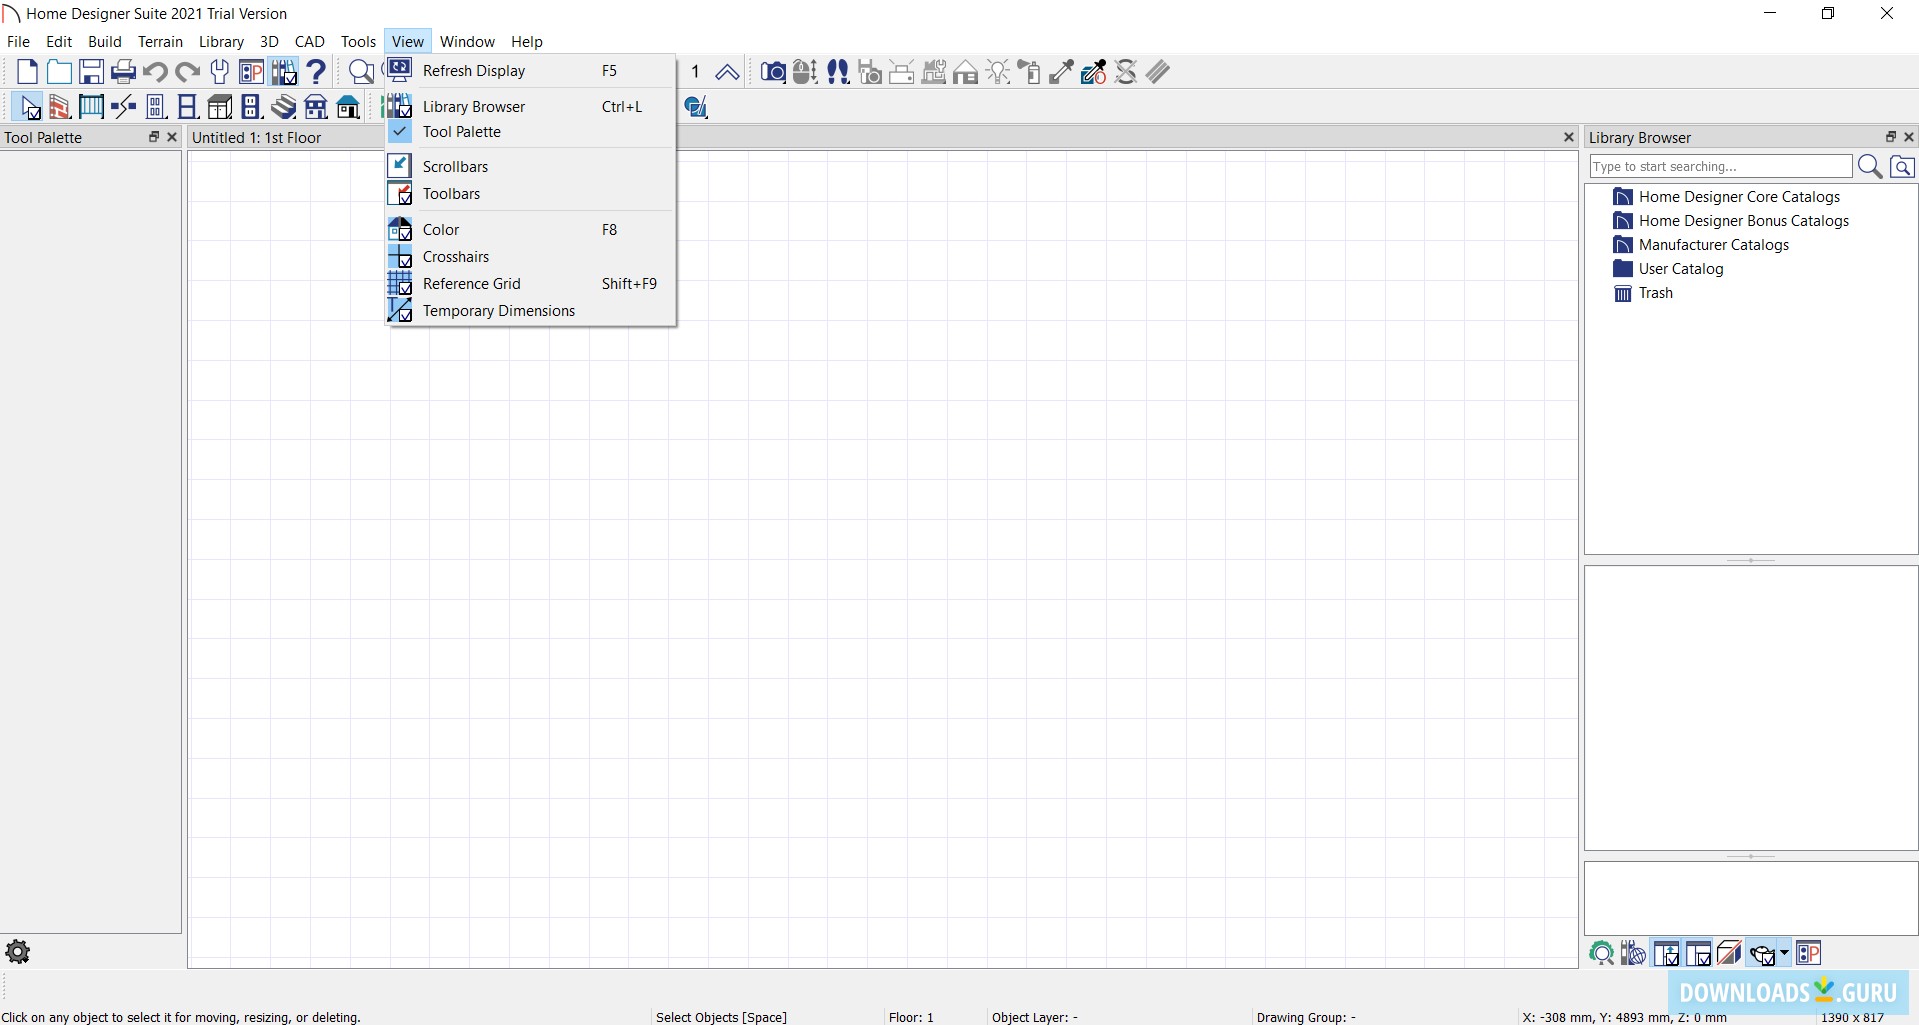1919x1025 pixels.
Task: Click the walkthrough footprints icon
Action: point(838,72)
